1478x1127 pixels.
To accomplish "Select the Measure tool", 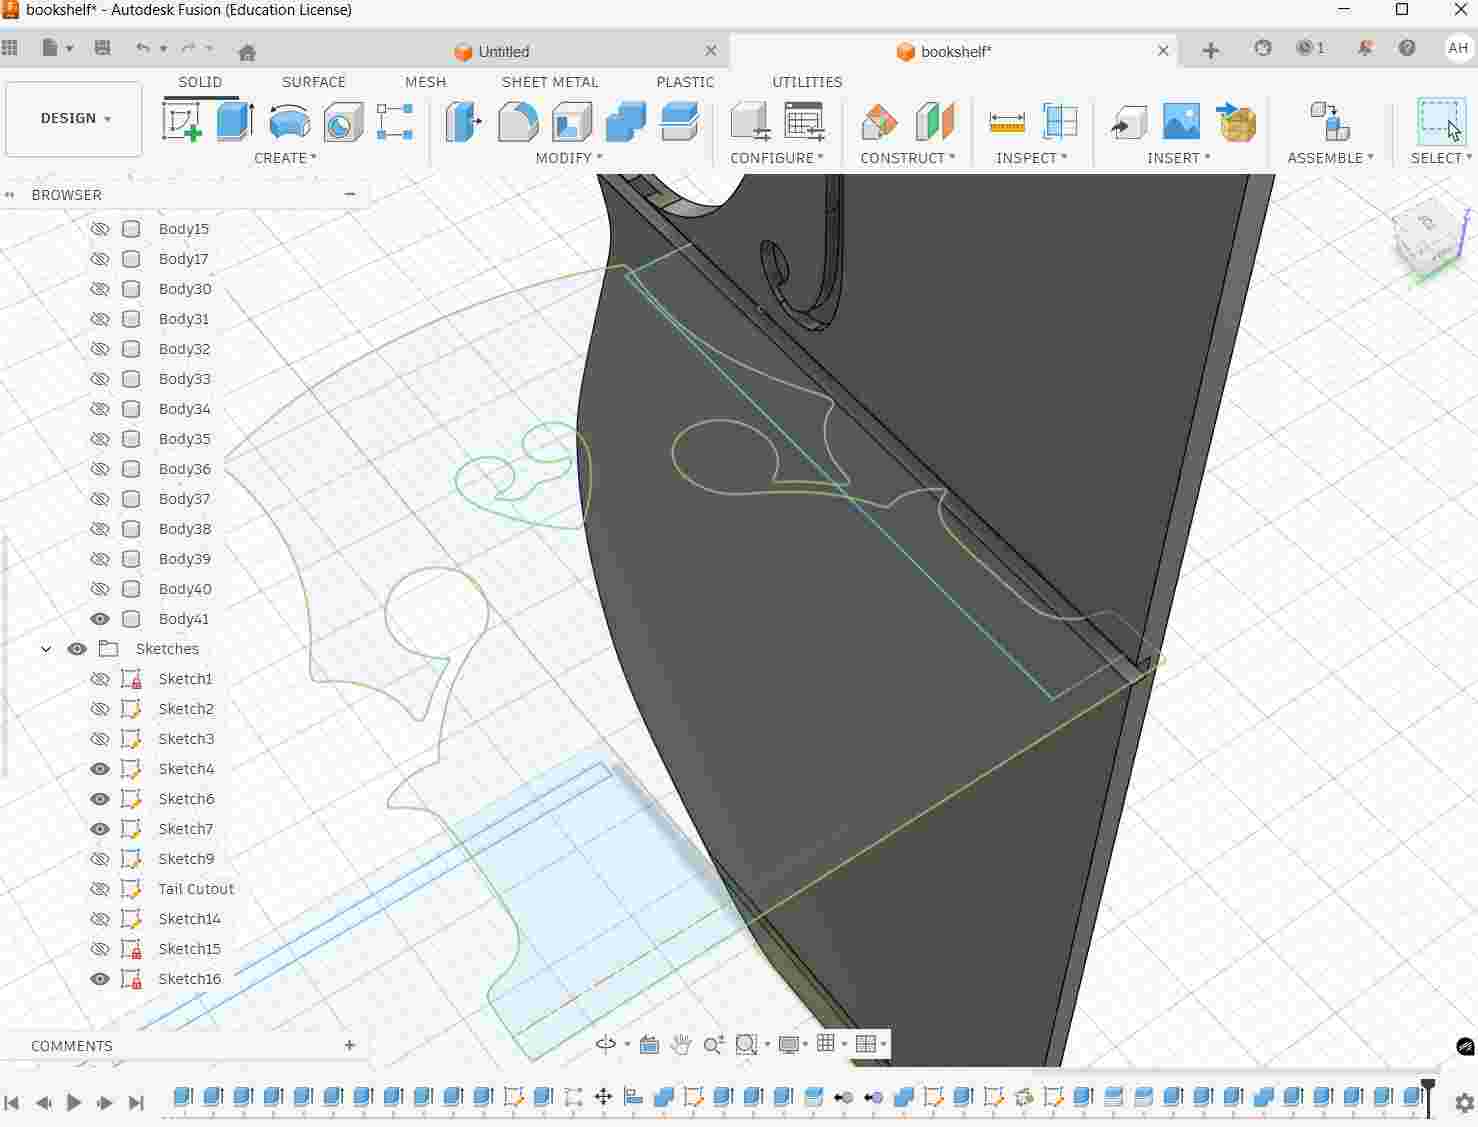I will pyautogui.click(x=1006, y=122).
